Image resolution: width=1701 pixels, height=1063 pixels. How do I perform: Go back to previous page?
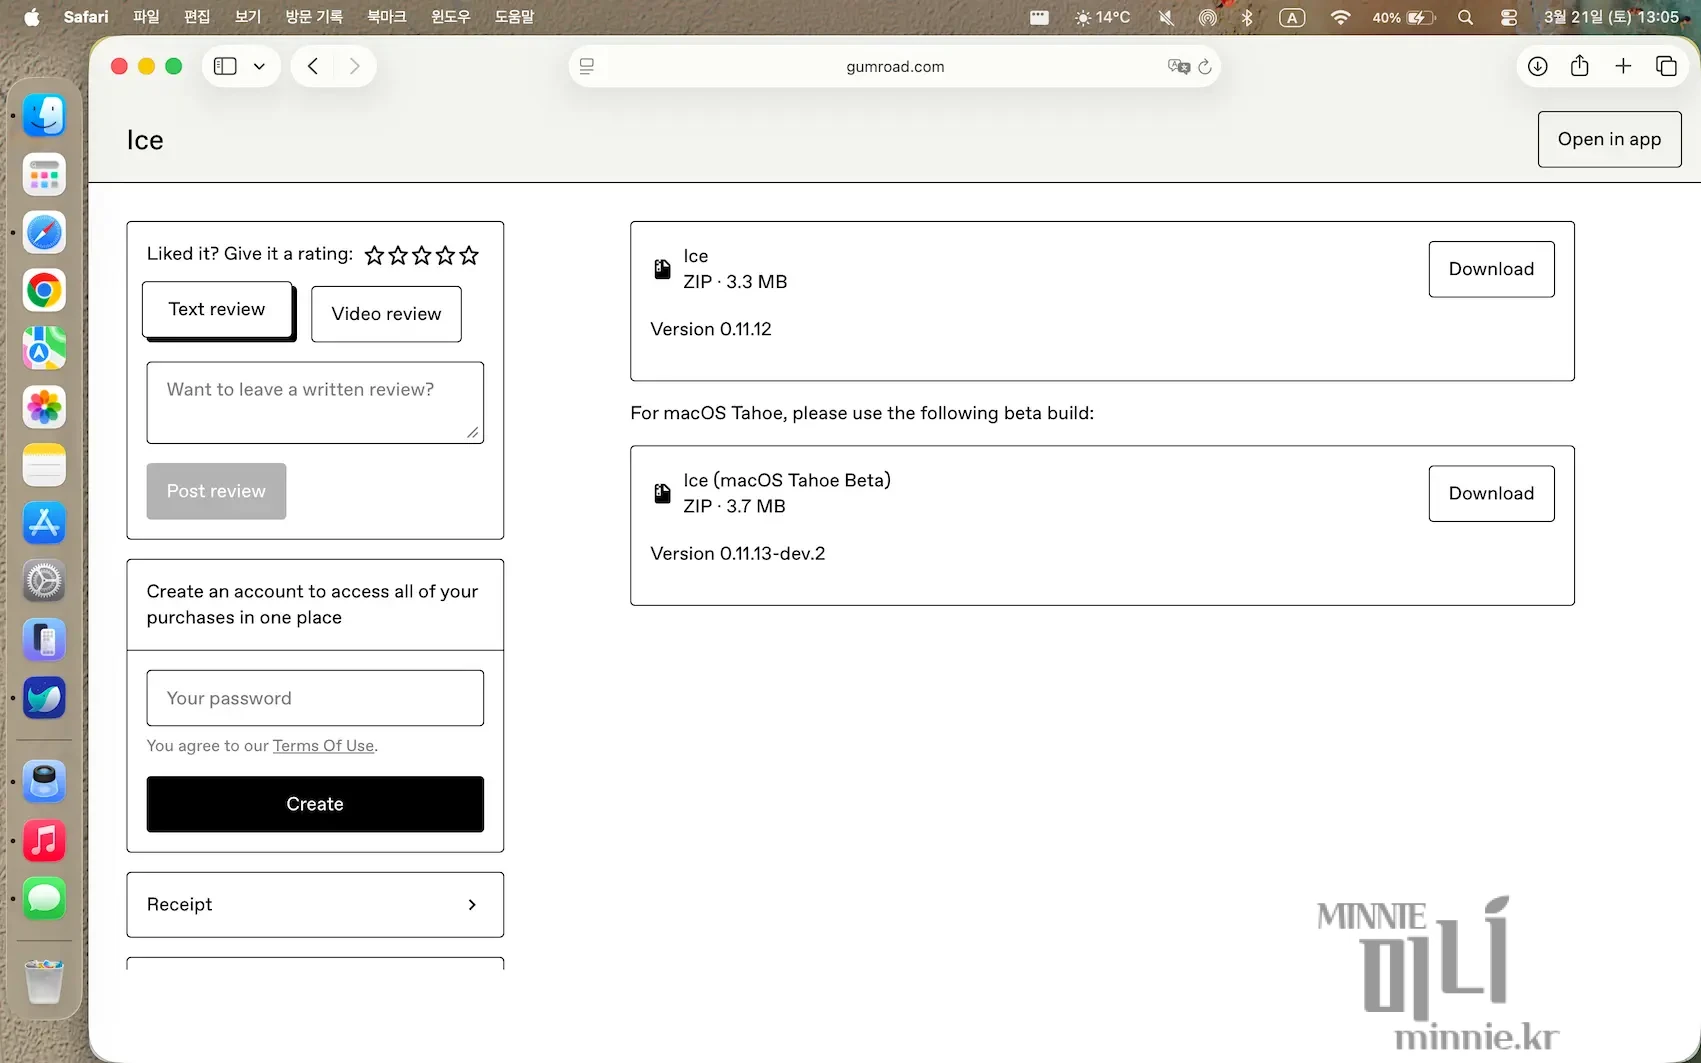313,66
